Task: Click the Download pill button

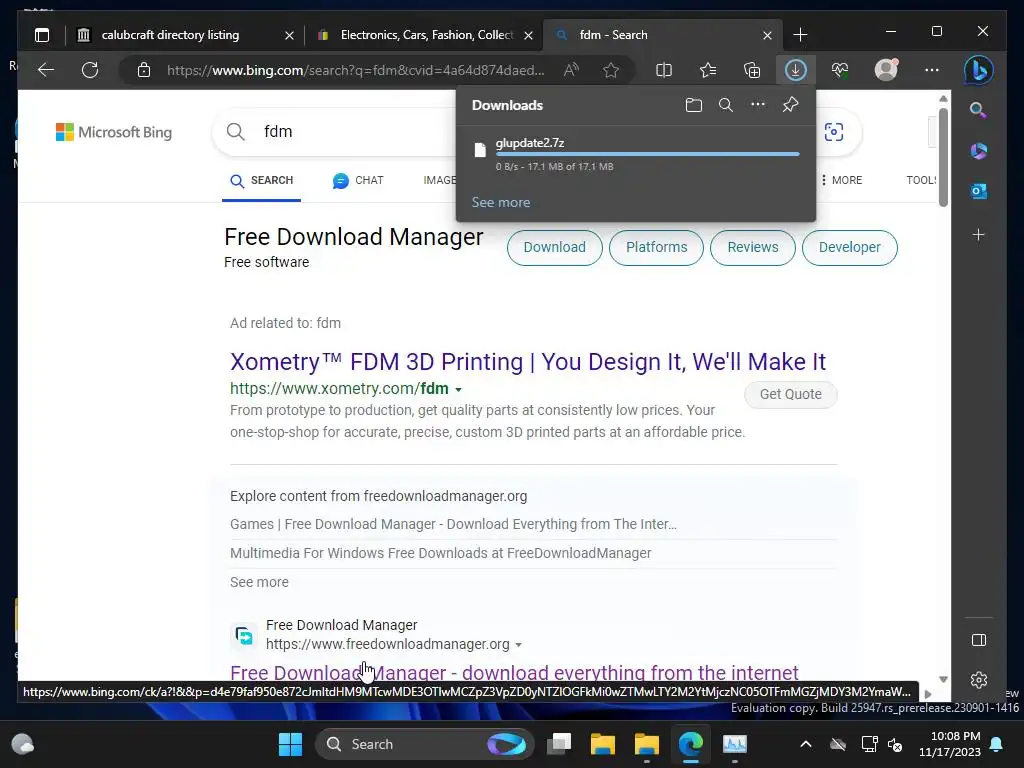Action: pos(554,248)
